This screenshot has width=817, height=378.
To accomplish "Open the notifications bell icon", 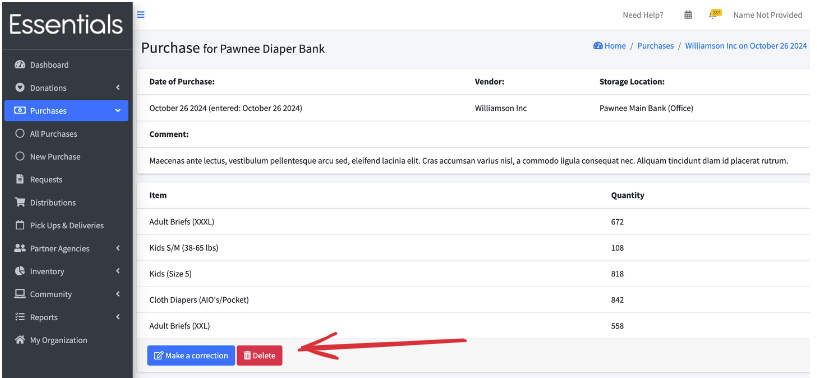I will (x=714, y=14).
